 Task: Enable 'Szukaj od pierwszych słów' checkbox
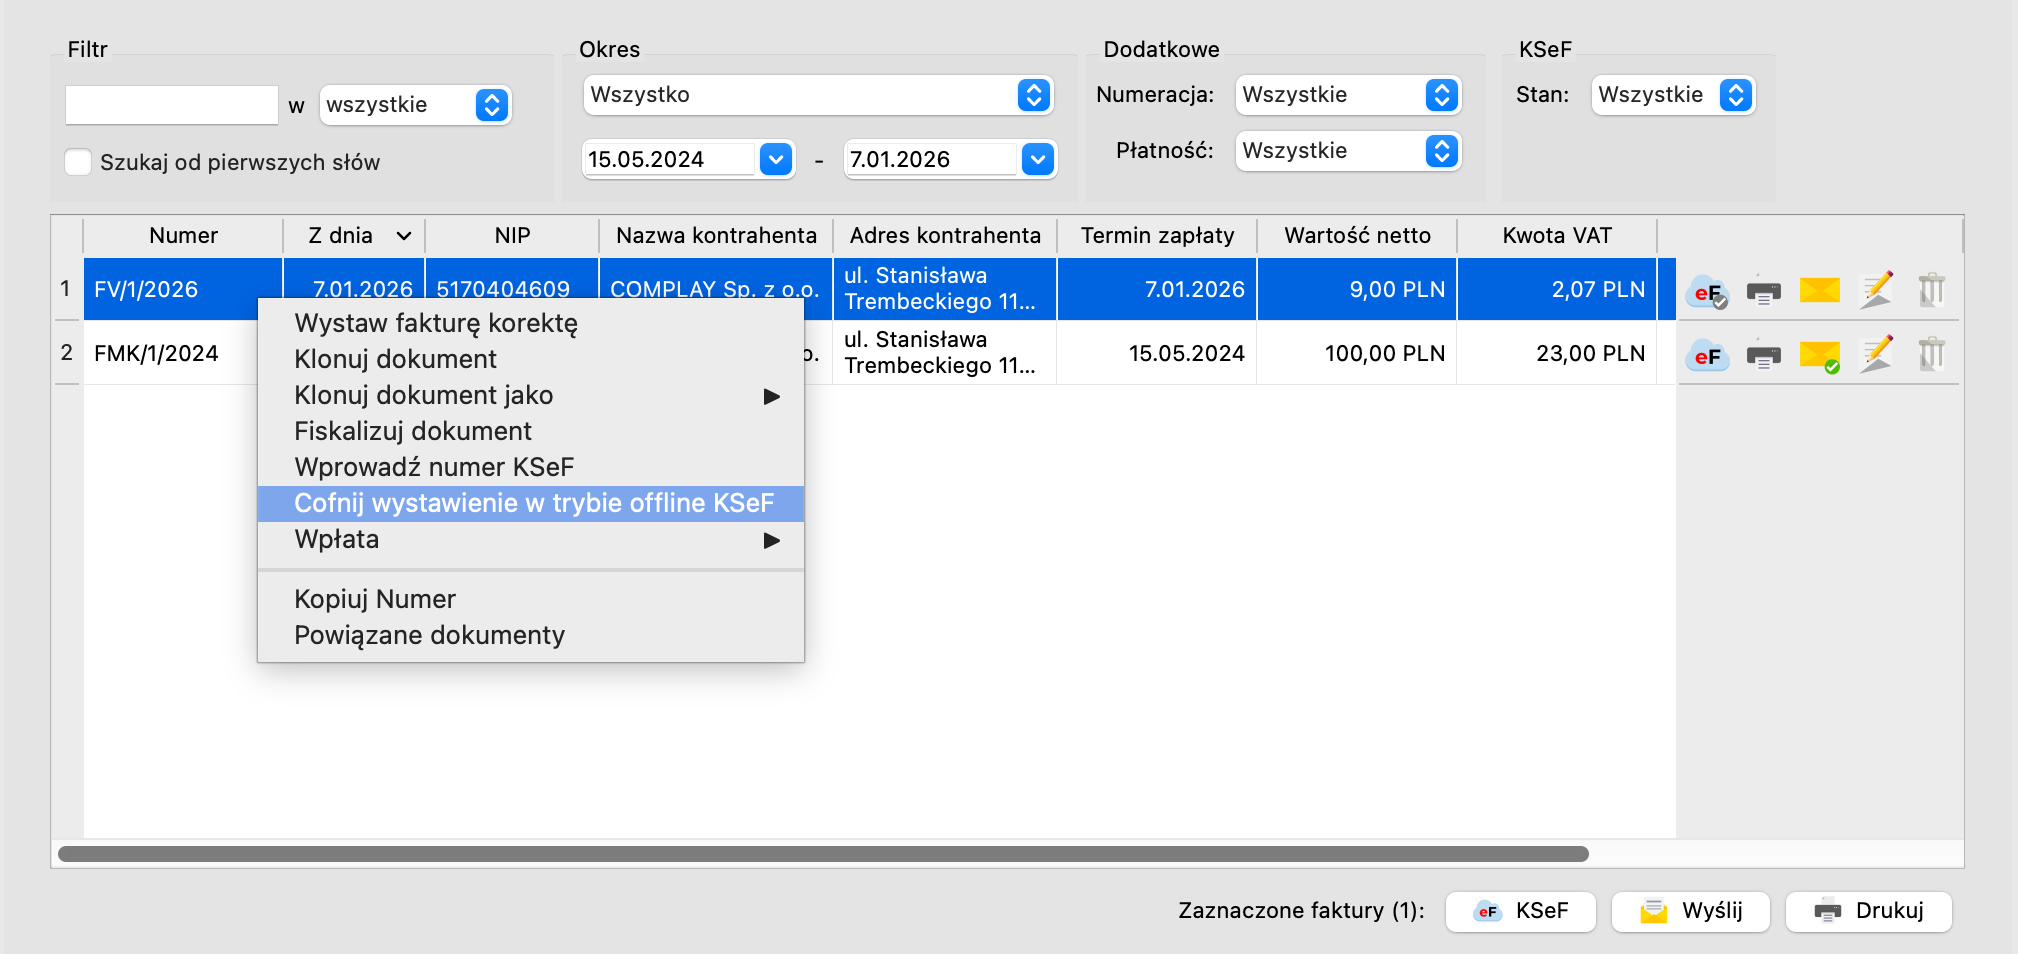point(78,162)
